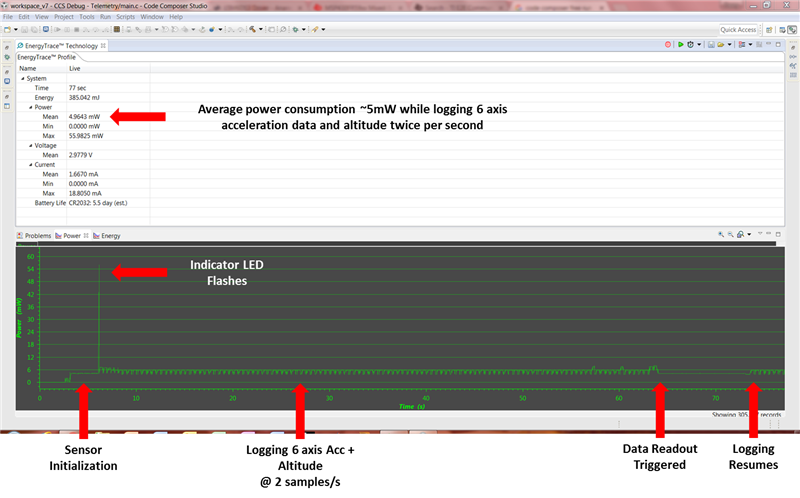This screenshot has width=800, height=498.
Task: Open the Edit menu
Action: coord(24,17)
